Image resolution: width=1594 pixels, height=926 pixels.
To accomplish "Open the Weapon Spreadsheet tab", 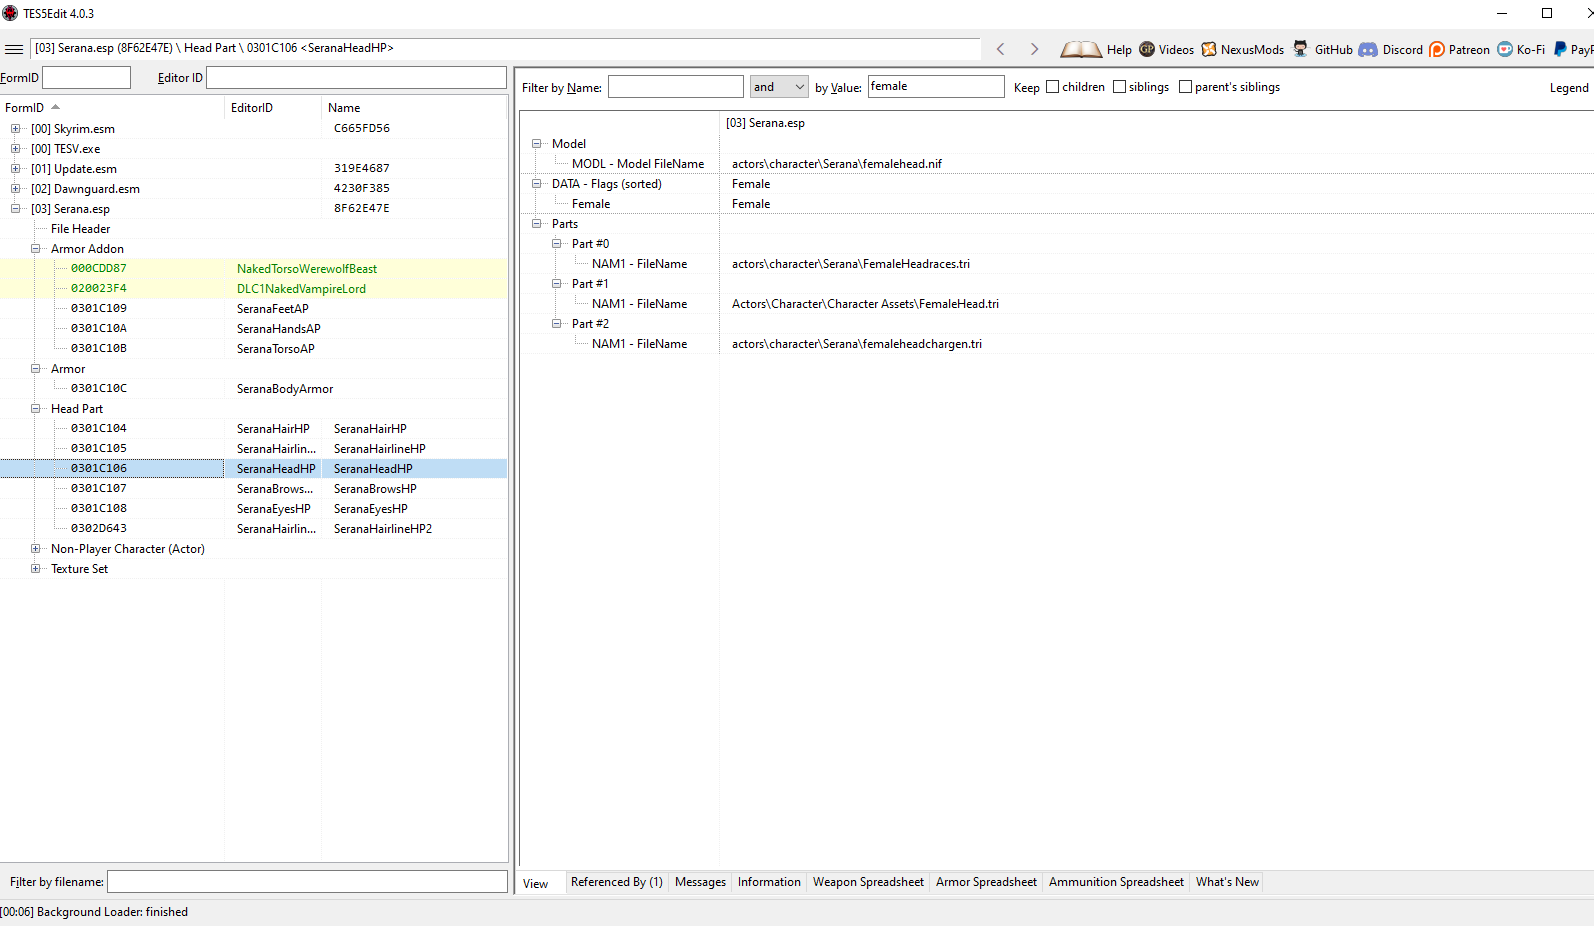I will coord(868,882).
